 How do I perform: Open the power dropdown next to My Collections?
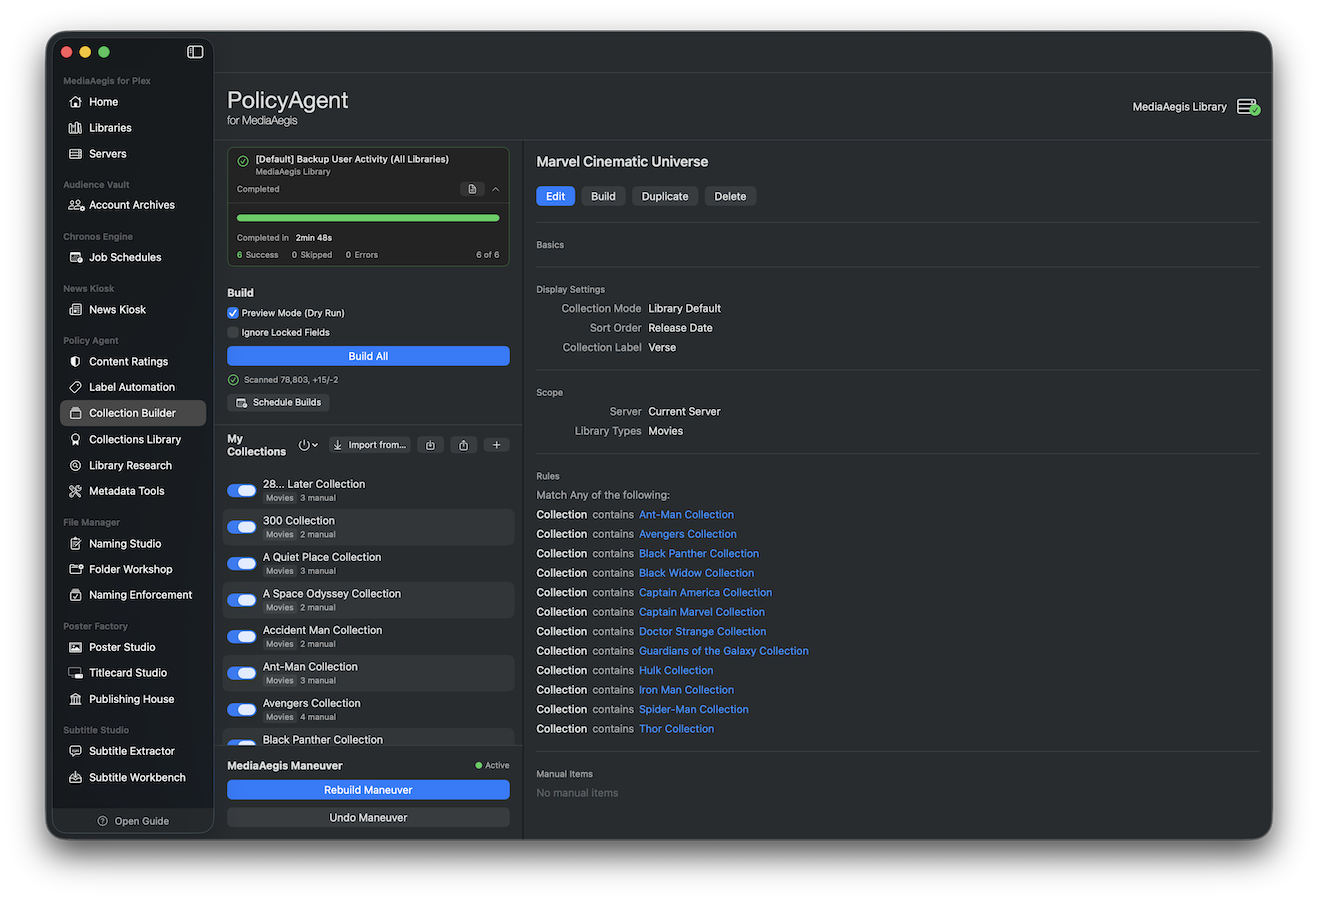[x=308, y=445]
